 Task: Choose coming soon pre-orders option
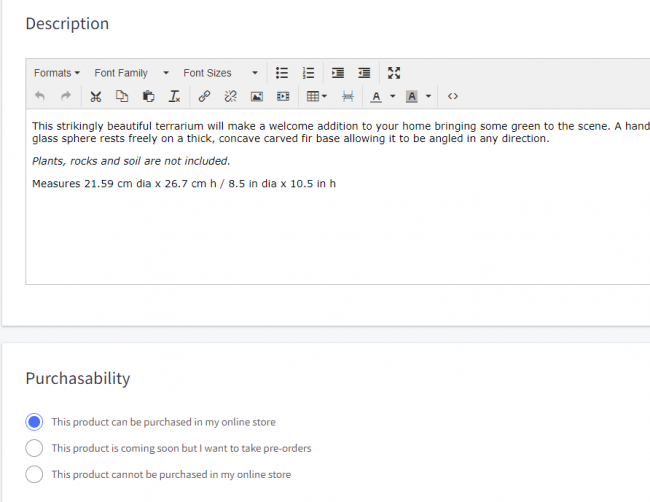(35, 448)
